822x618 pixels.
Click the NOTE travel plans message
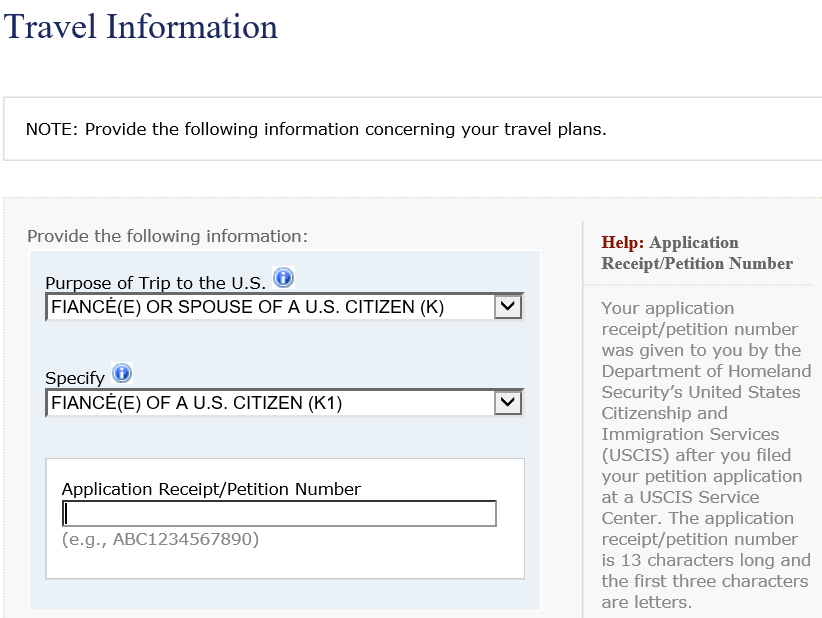316,129
